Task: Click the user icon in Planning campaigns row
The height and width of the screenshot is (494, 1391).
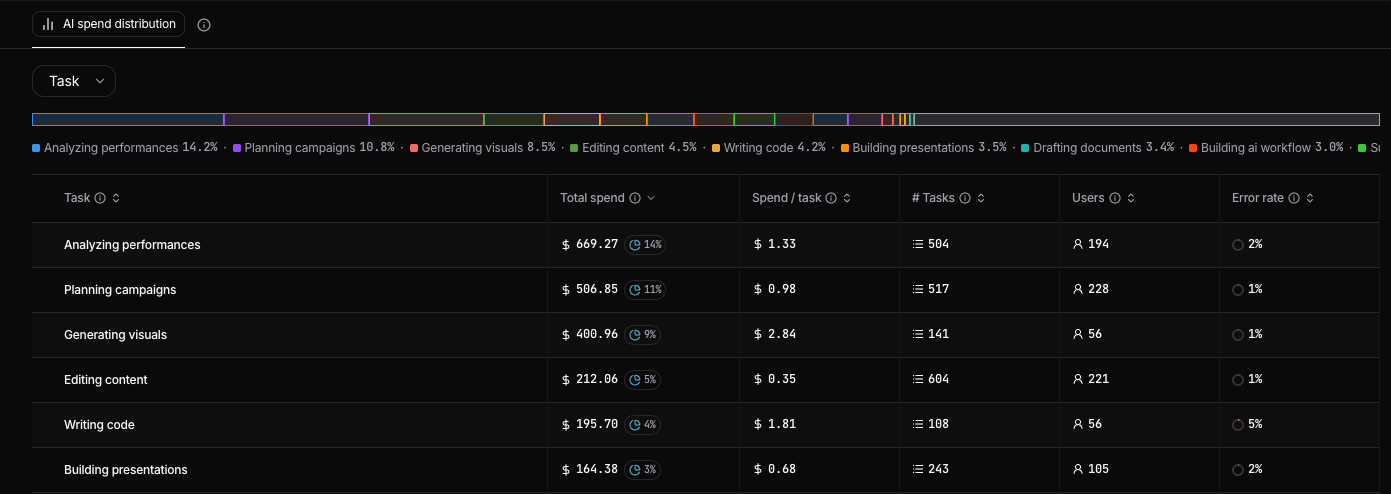Action: (x=1078, y=289)
